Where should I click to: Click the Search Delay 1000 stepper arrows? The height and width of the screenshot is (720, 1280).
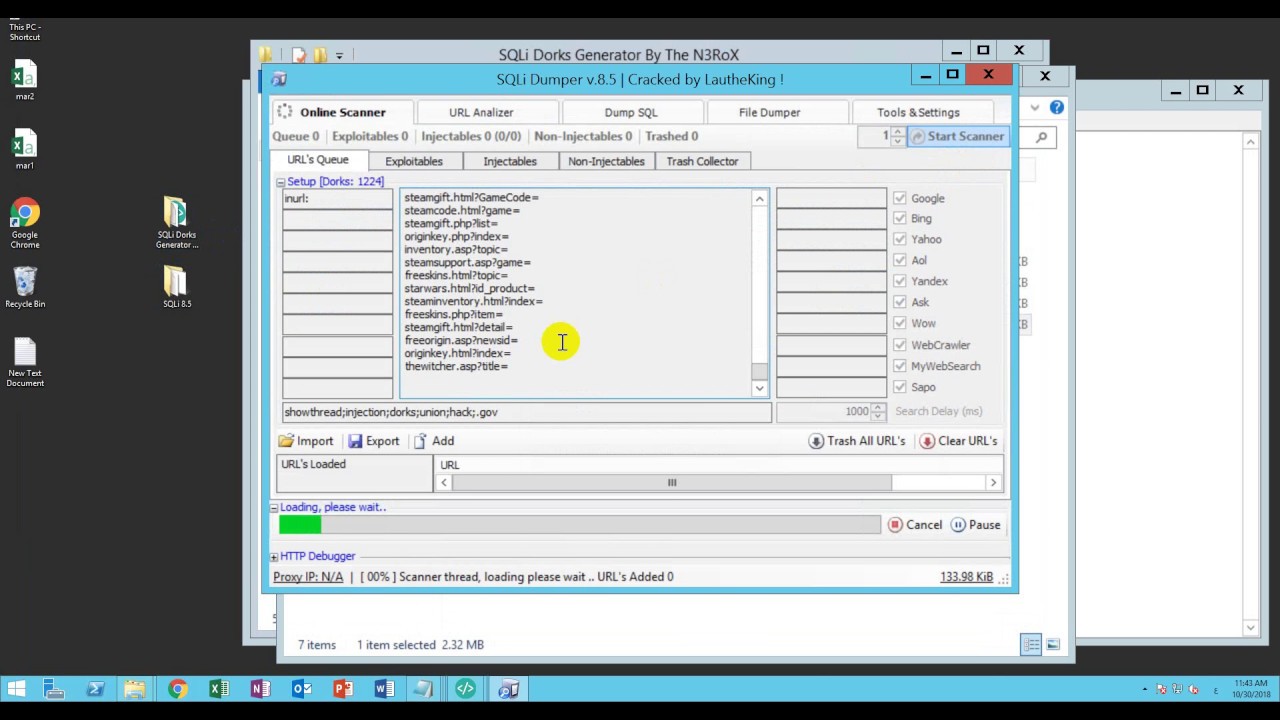click(x=878, y=411)
